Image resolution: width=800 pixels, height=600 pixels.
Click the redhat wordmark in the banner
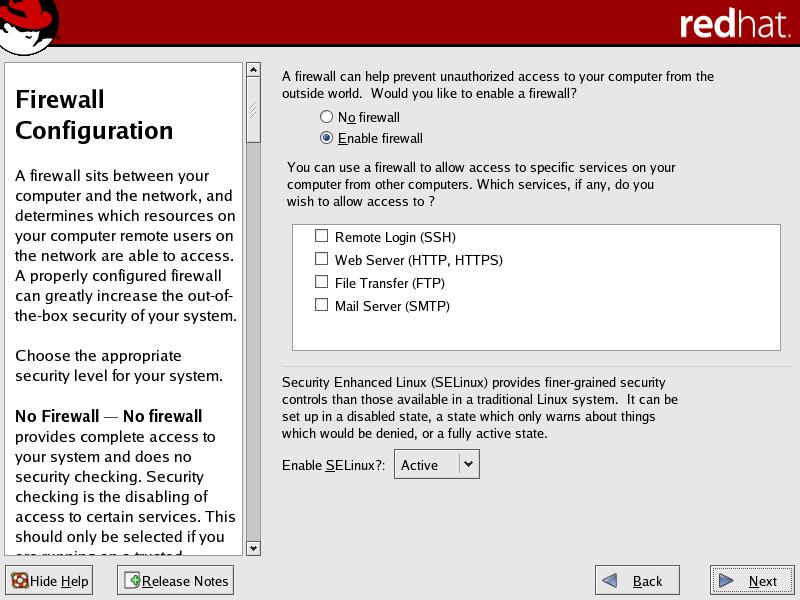tap(734, 25)
